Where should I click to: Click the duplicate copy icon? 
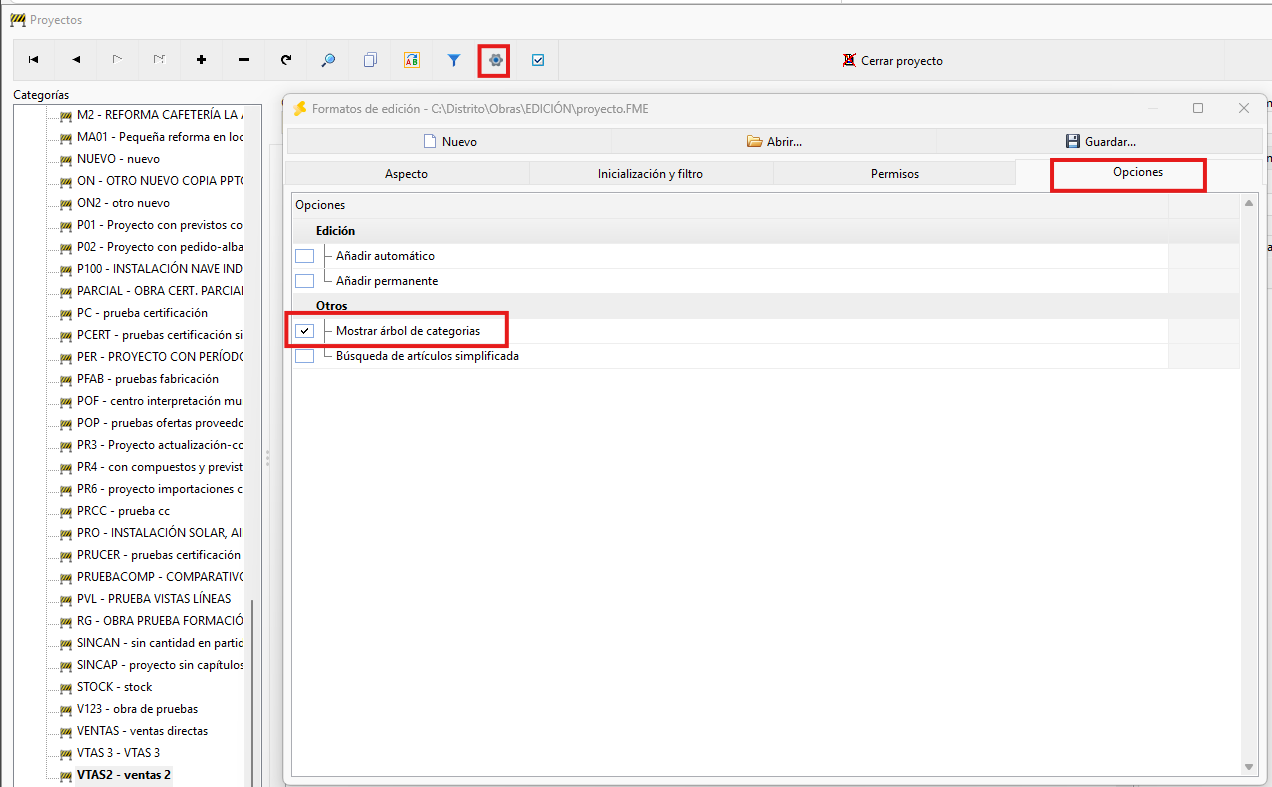370,60
